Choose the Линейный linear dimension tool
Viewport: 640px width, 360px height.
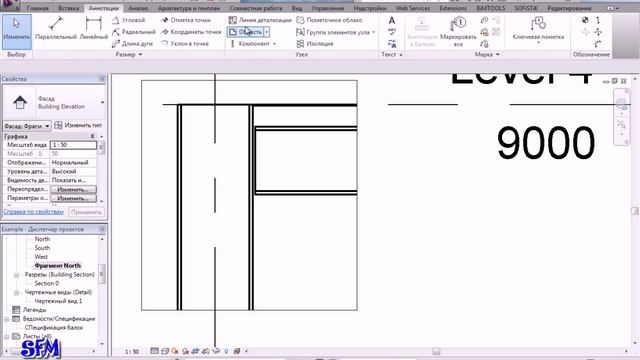pyautogui.click(x=93, y=29)
